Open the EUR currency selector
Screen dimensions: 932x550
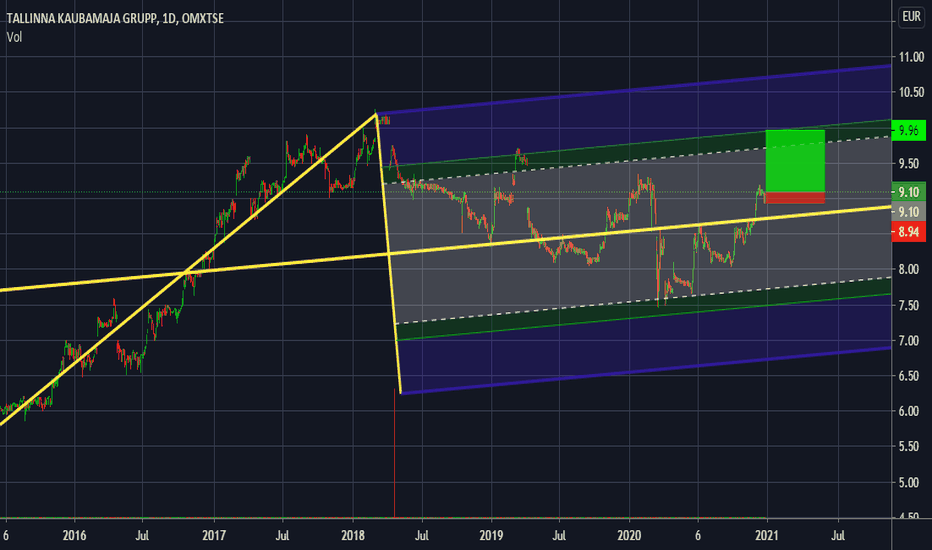point(911,17)
